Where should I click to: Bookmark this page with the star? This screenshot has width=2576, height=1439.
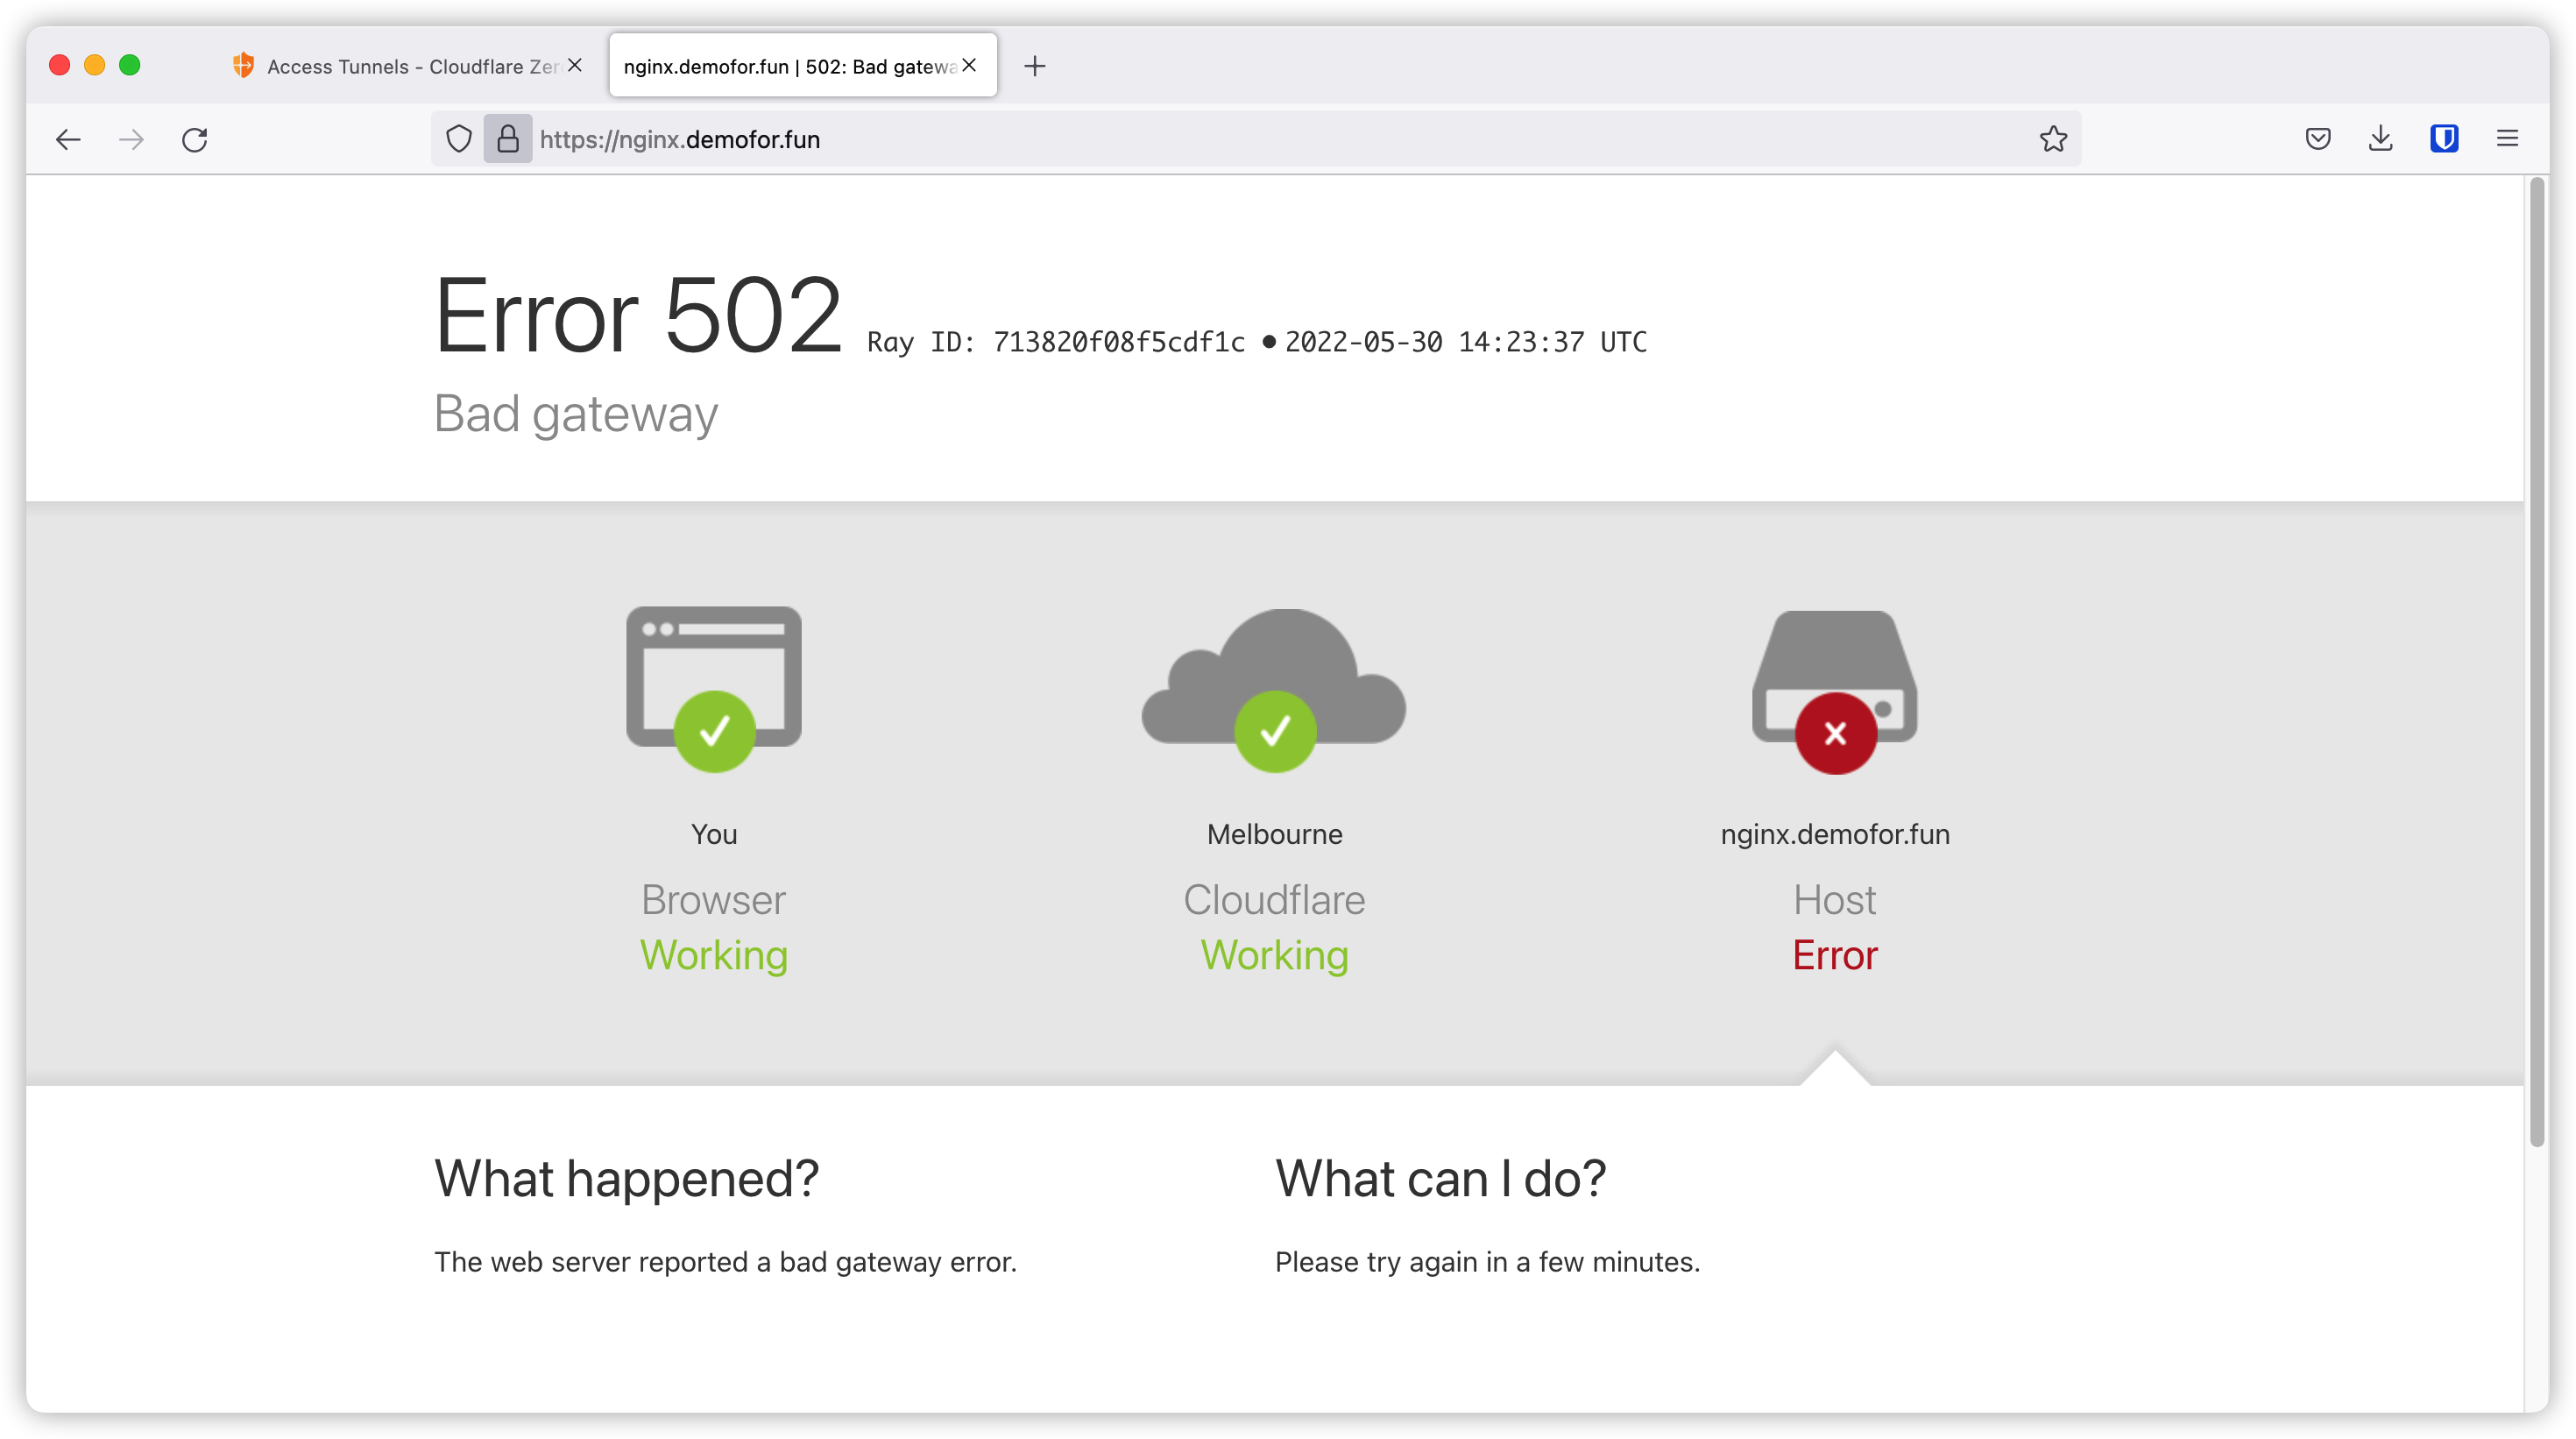click(2053, 139)
